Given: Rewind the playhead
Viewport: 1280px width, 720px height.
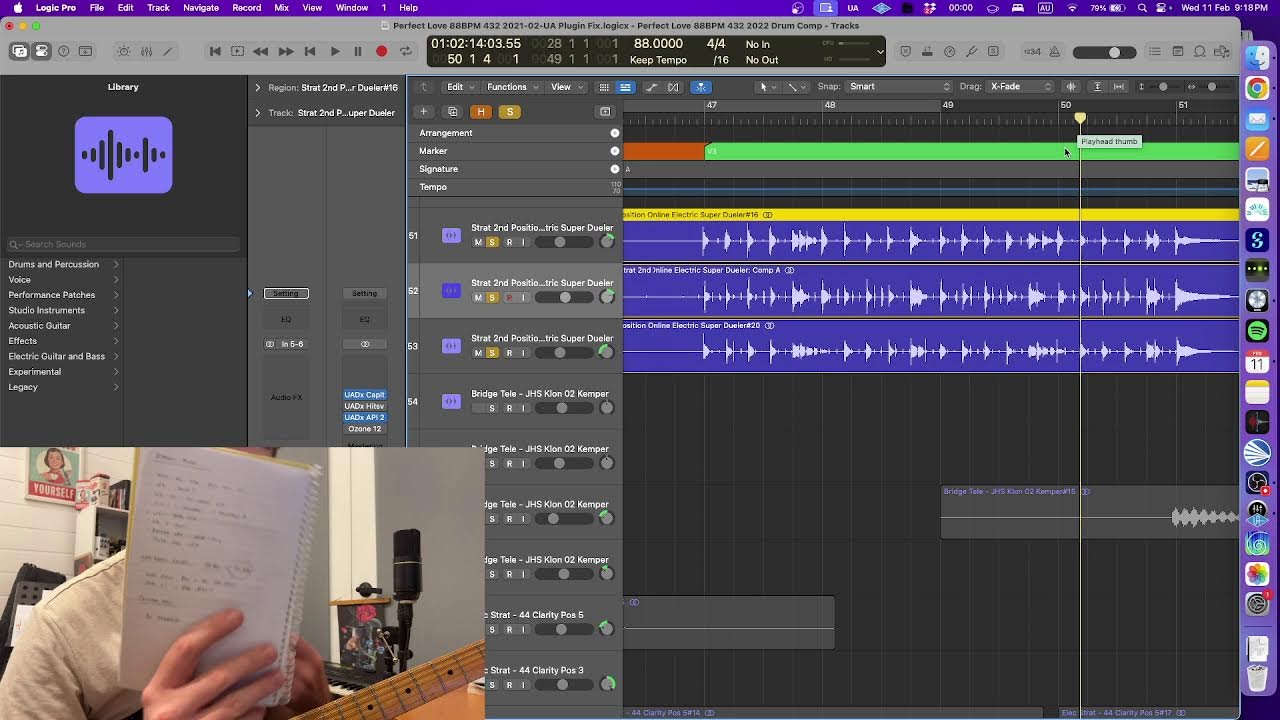Looking at the screenshot, I should click(x=261, y=51).
